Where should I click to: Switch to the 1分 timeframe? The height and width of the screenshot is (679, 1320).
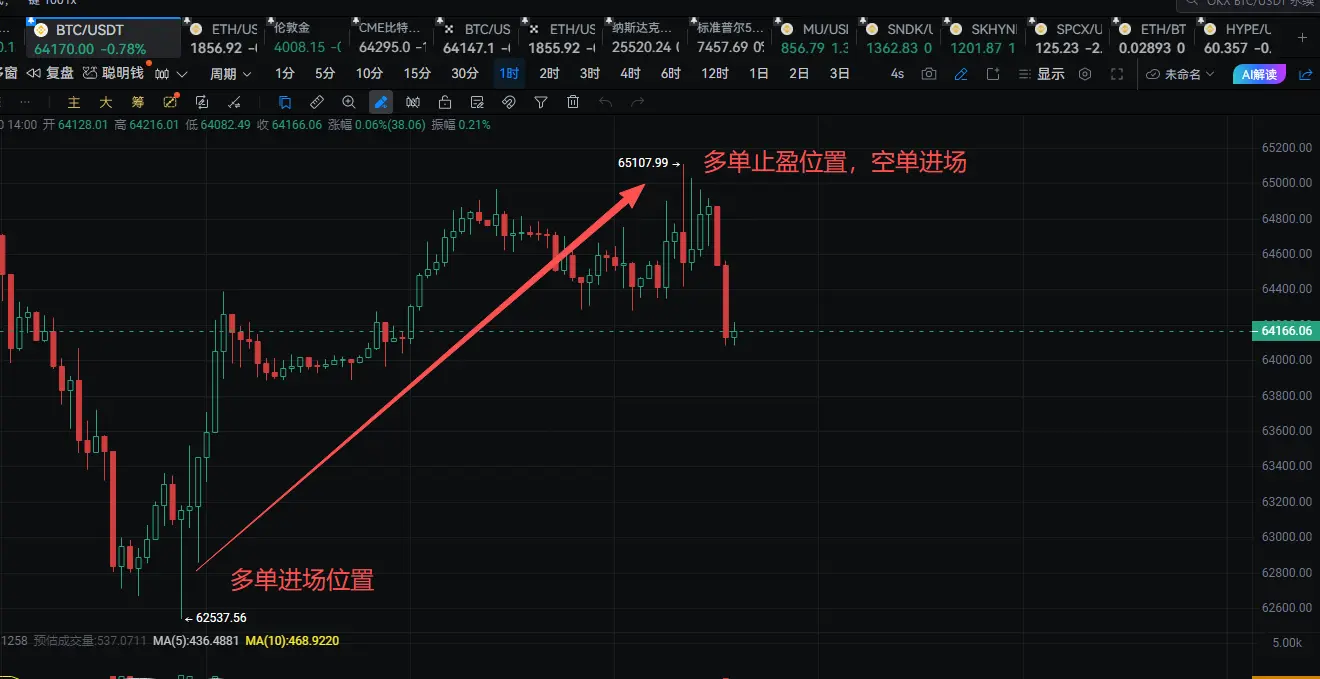click(x=285, y=73)
